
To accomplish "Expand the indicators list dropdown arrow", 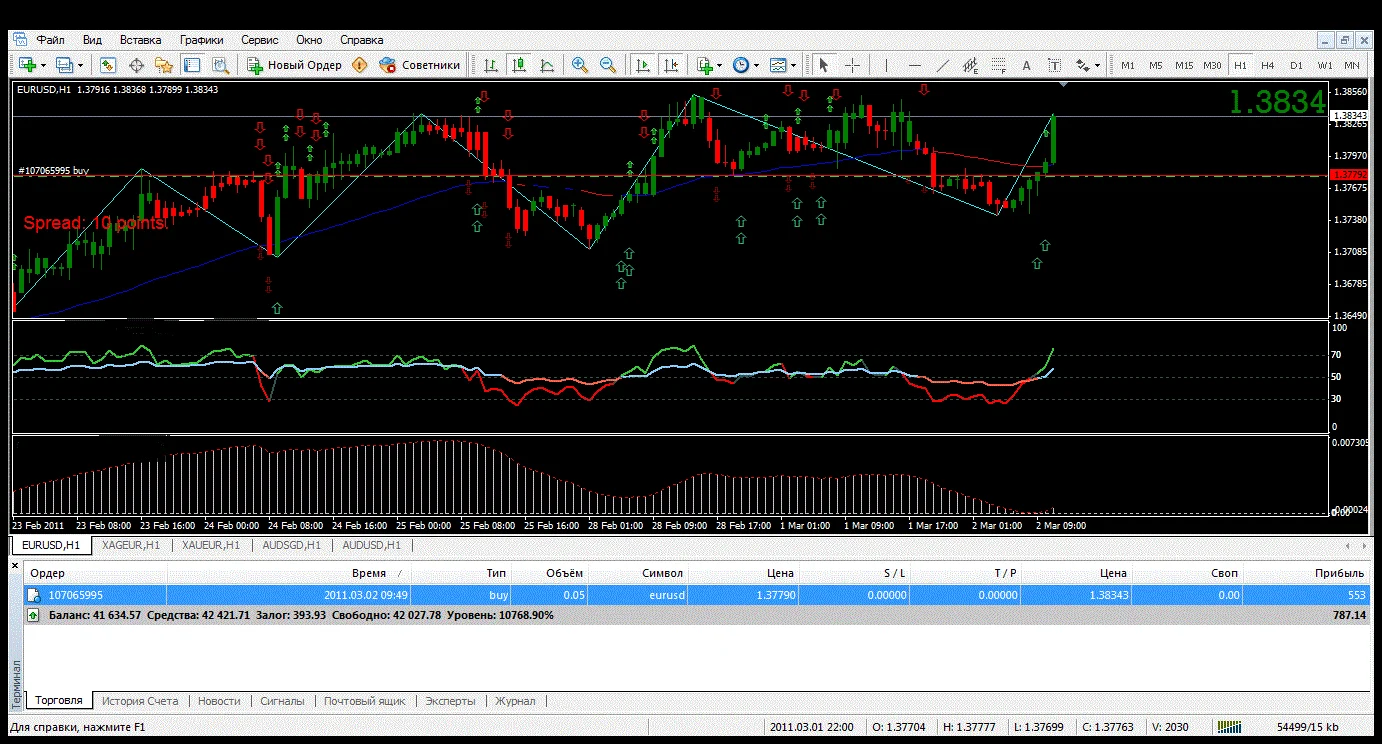I will point(720,66).
